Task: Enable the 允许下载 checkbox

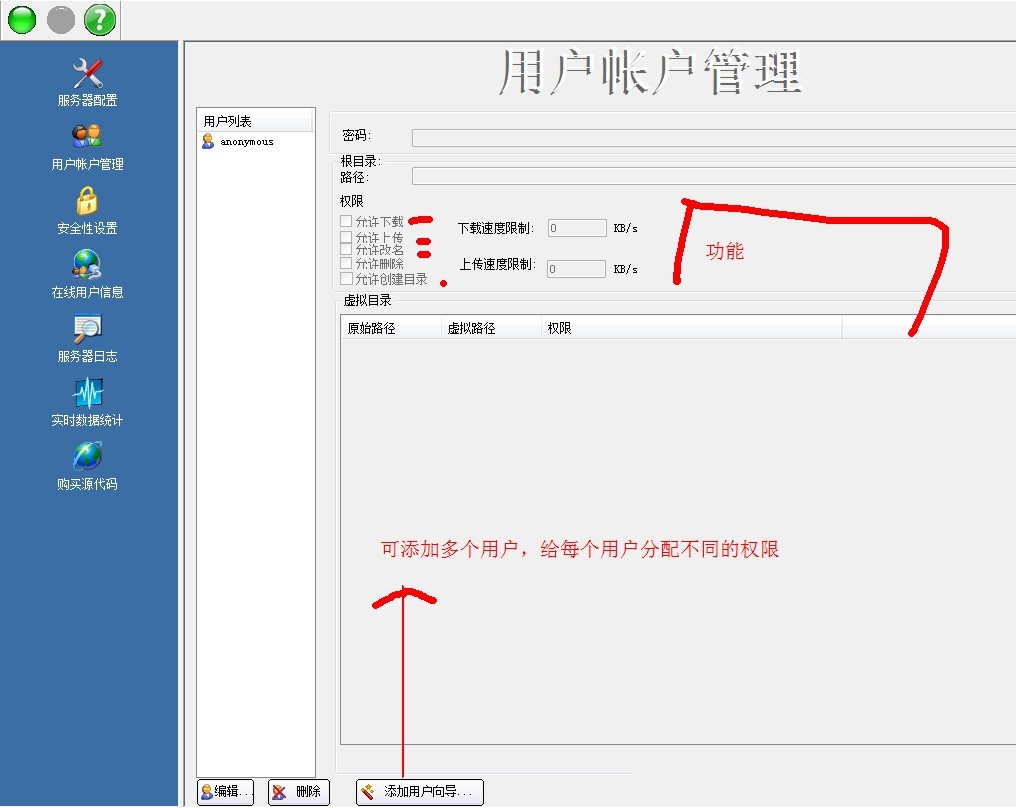Action: click(346, 221)
